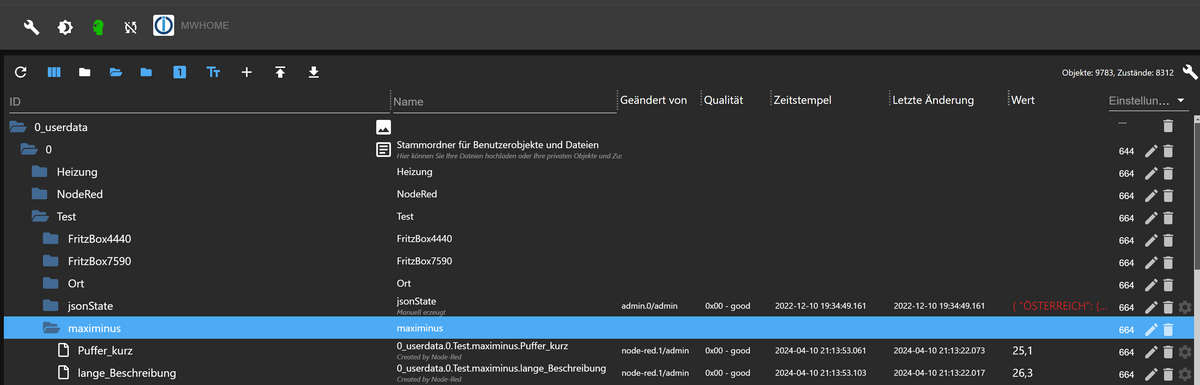
Task: Click the MWHOME host name label
Action: (204, 25)
